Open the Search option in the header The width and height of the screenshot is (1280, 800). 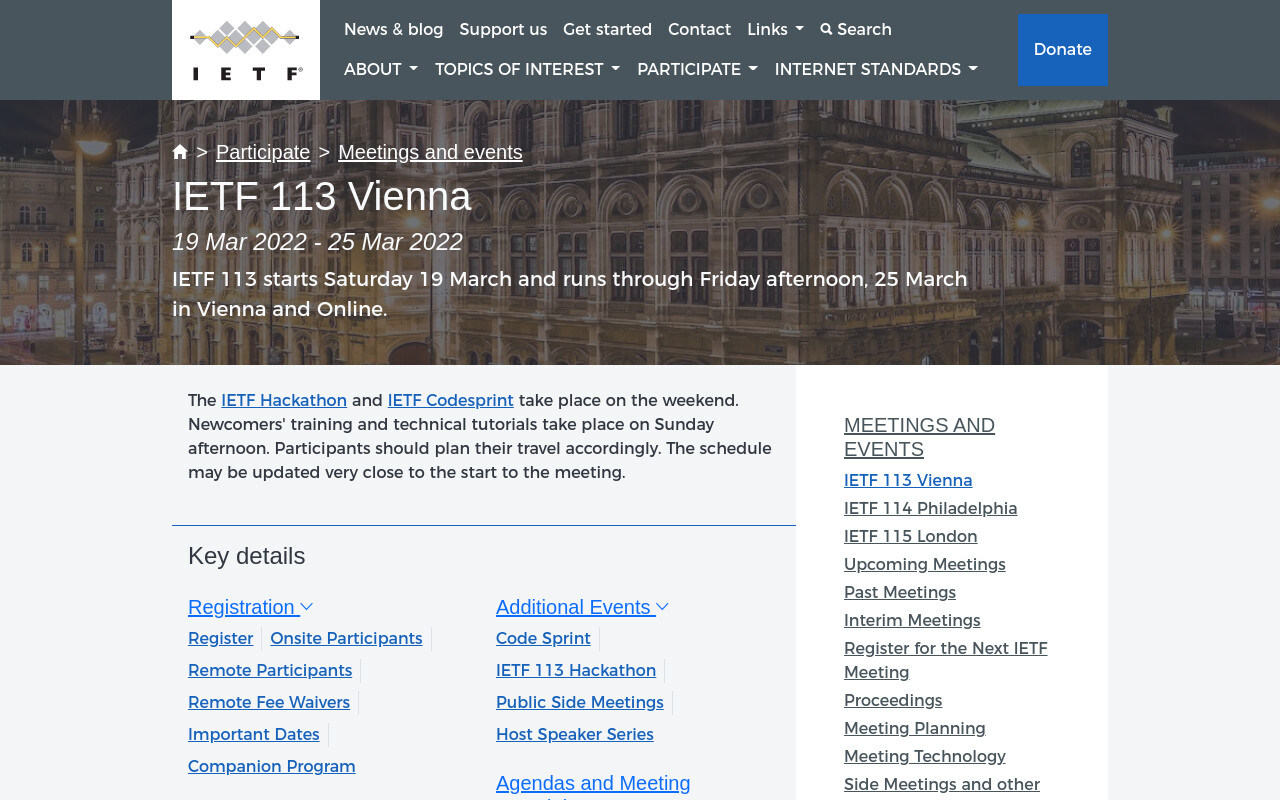(x=856, y=29)
